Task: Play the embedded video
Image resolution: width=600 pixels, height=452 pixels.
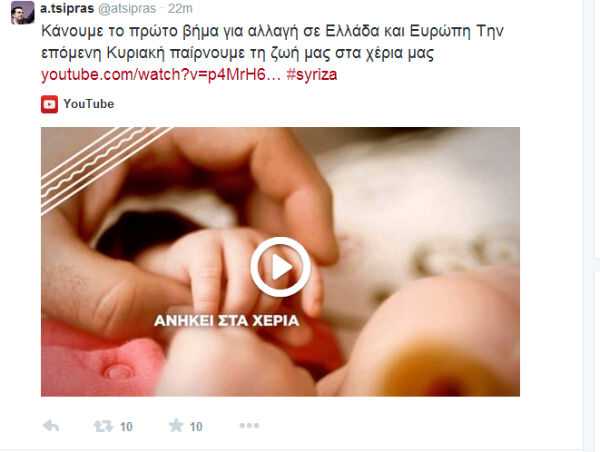Action: (280, 267)
